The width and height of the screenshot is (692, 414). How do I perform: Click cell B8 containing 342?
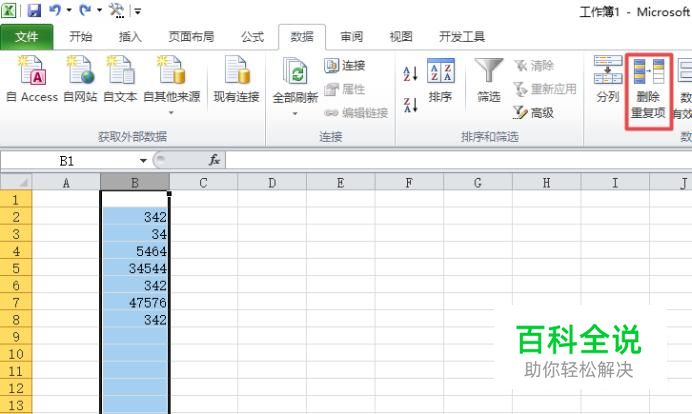[135, 320]
